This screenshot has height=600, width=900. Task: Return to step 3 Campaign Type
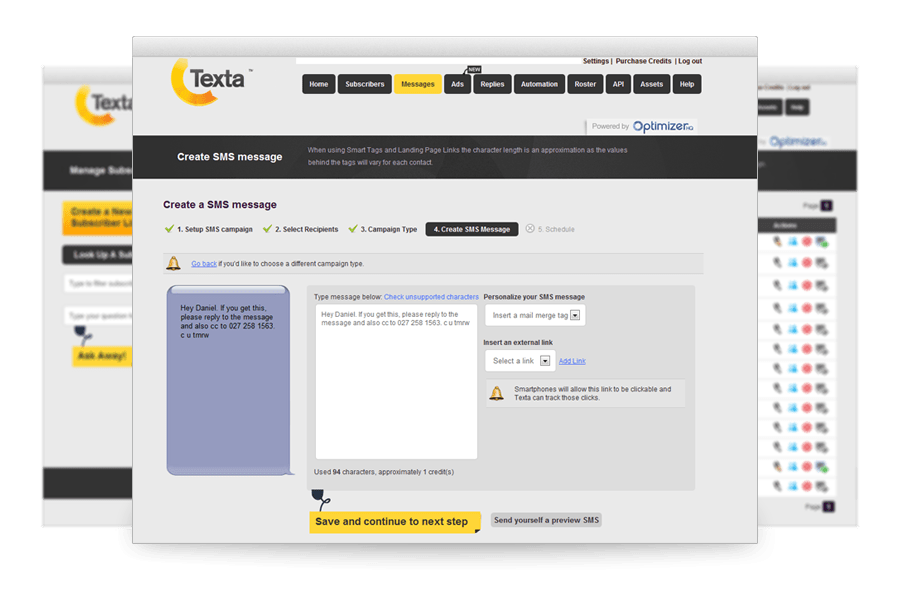[x=383, y=229]
